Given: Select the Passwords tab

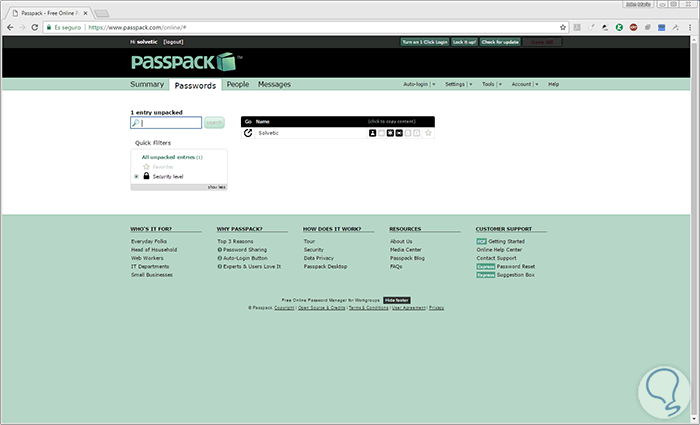Looking at the screenshot, I should (x=195, y=85).
